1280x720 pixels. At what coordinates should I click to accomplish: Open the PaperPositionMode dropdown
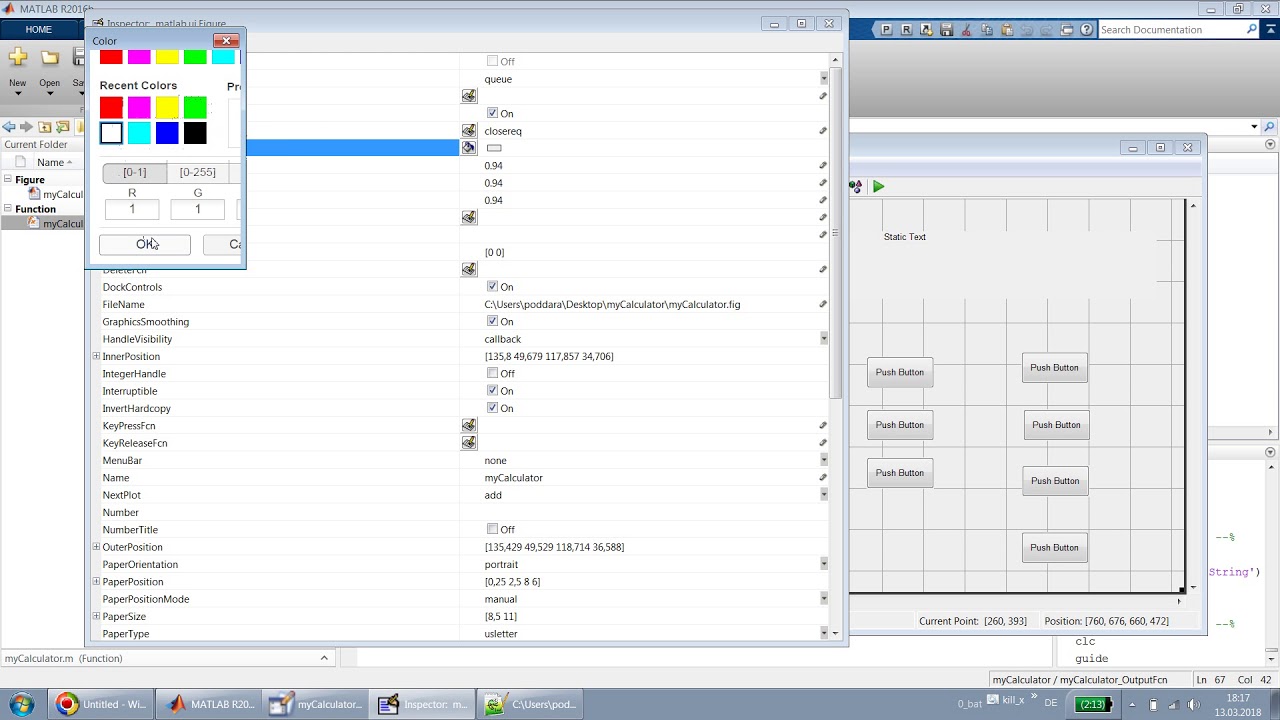tap(824, 599)
